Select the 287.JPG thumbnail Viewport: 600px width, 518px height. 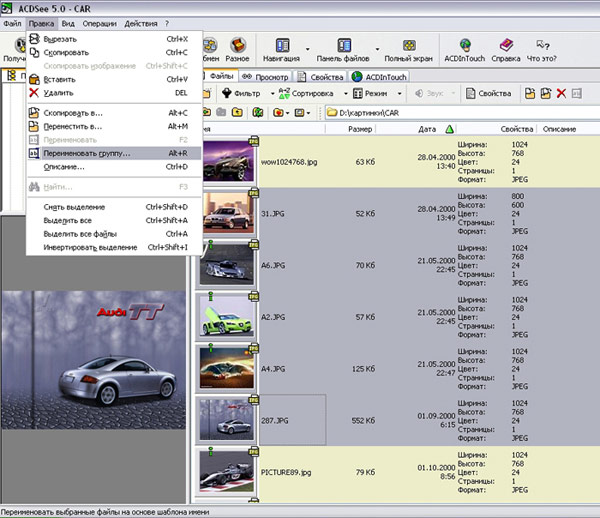[227, 420]
